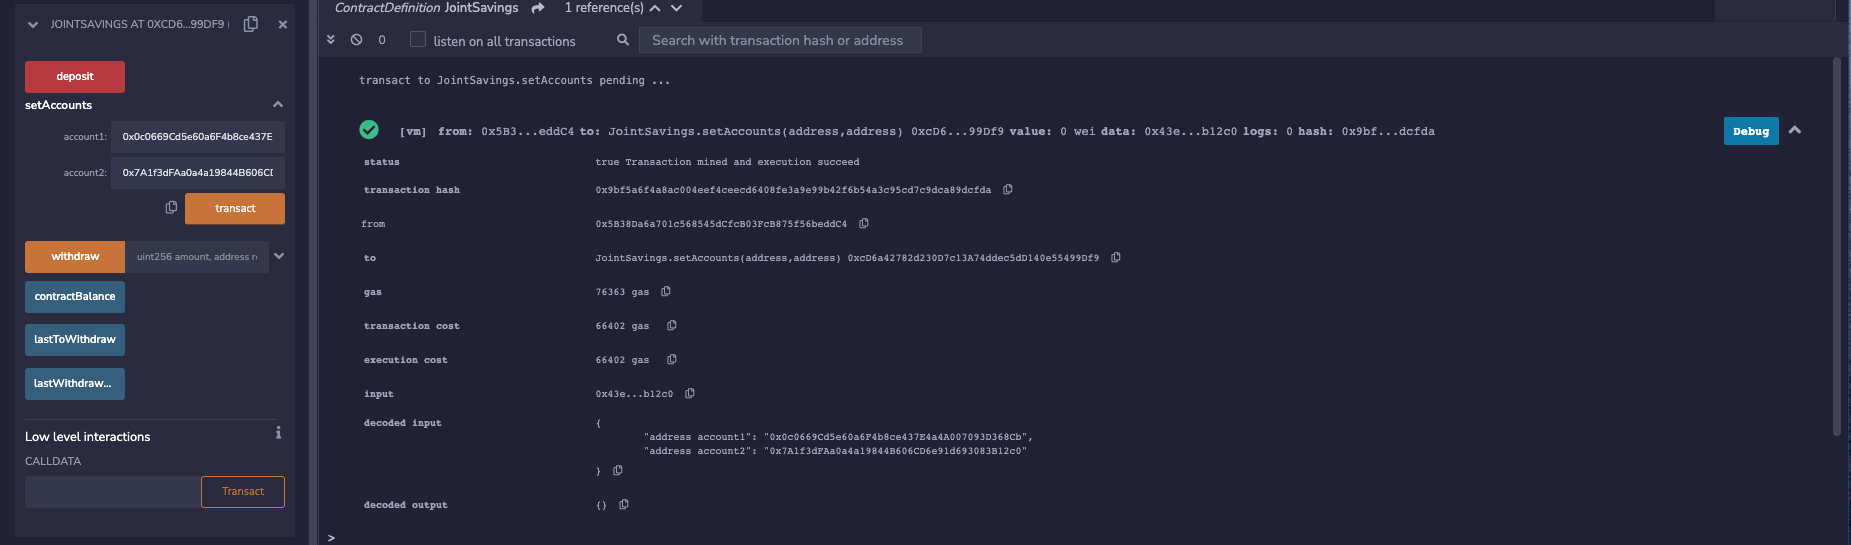Screen dimensions: 1851x545
Task: Copy the transaction hash value
Action: [x=1008, y=189]
